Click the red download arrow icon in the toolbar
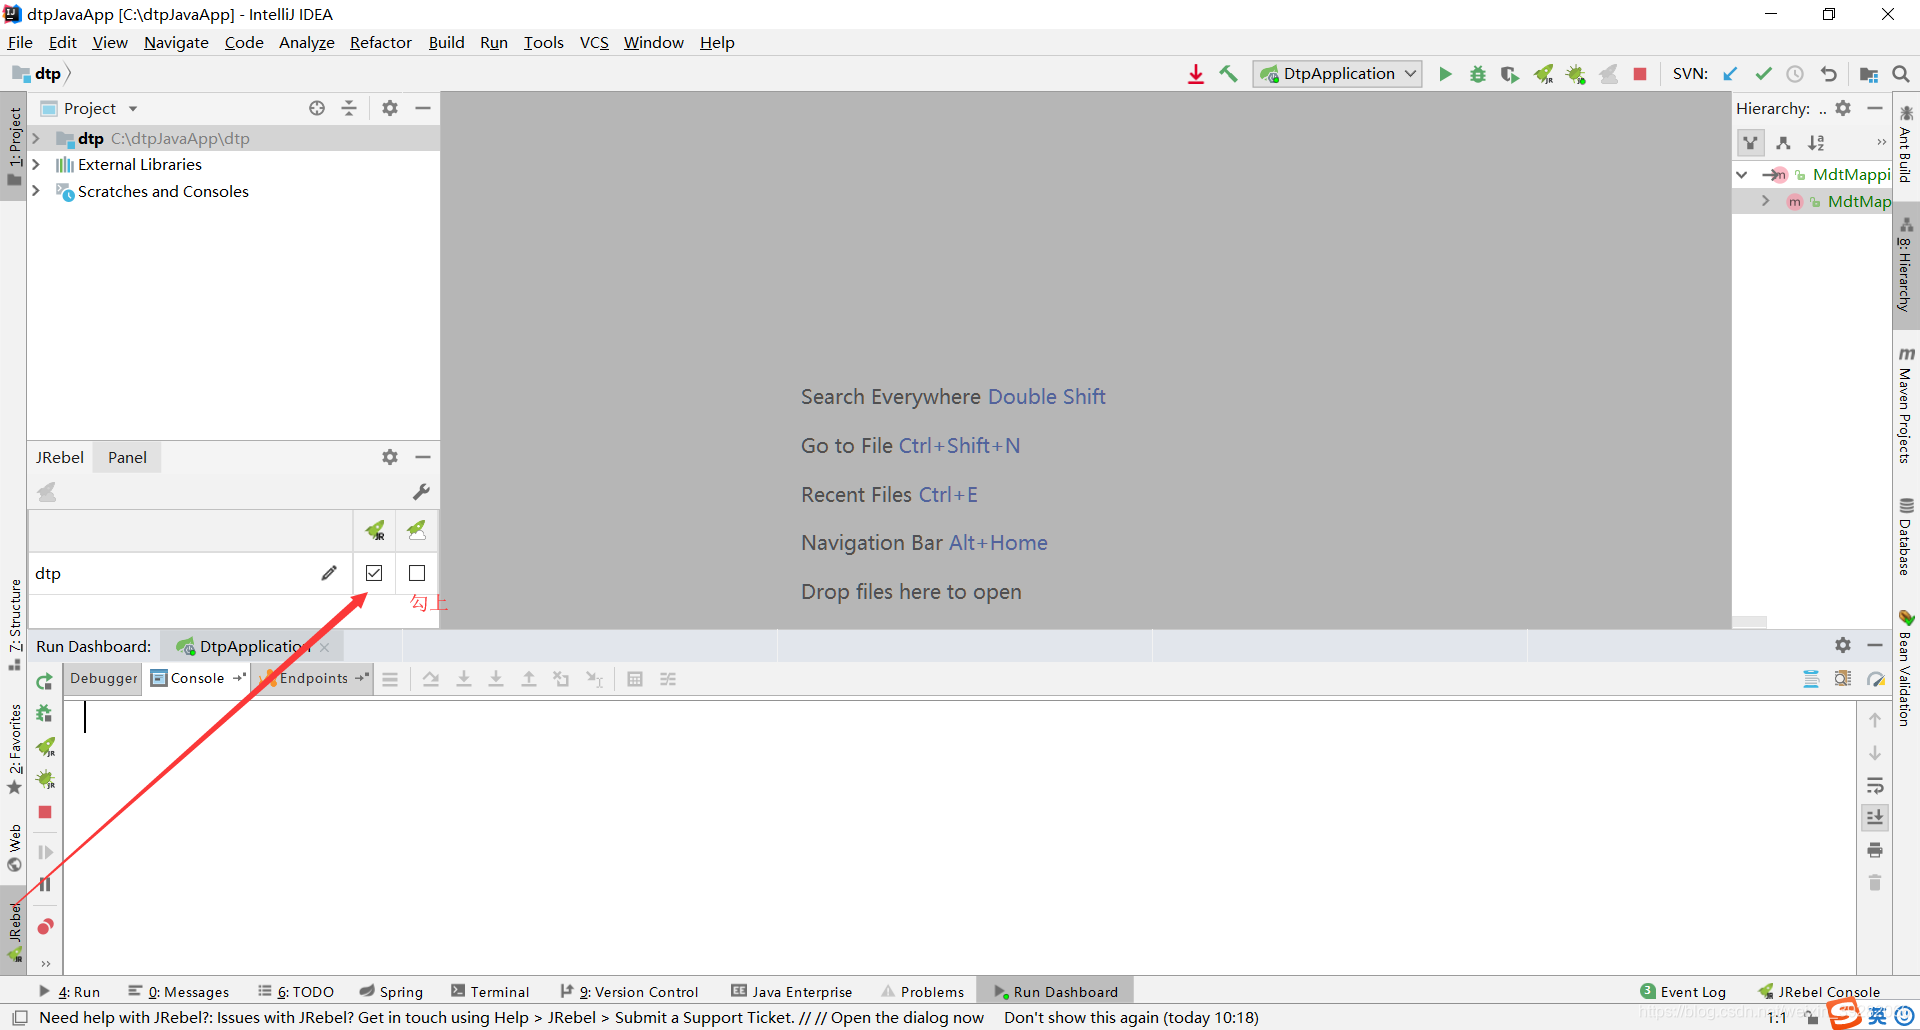Viewport: 1920px width, 1030px height. [1196, 74]
